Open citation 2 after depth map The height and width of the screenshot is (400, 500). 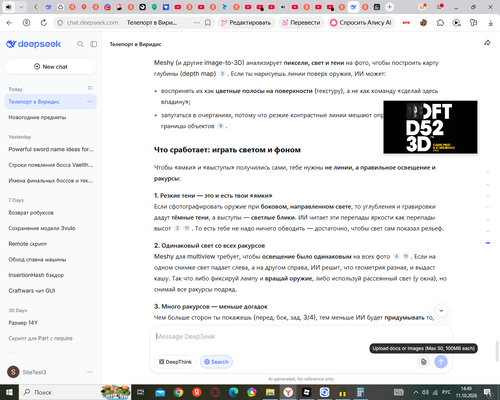223,74
